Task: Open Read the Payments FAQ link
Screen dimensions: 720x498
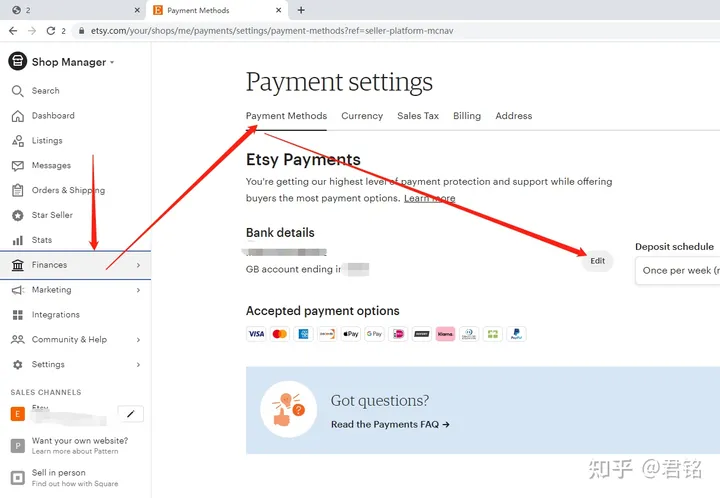Action: (390, 425)
